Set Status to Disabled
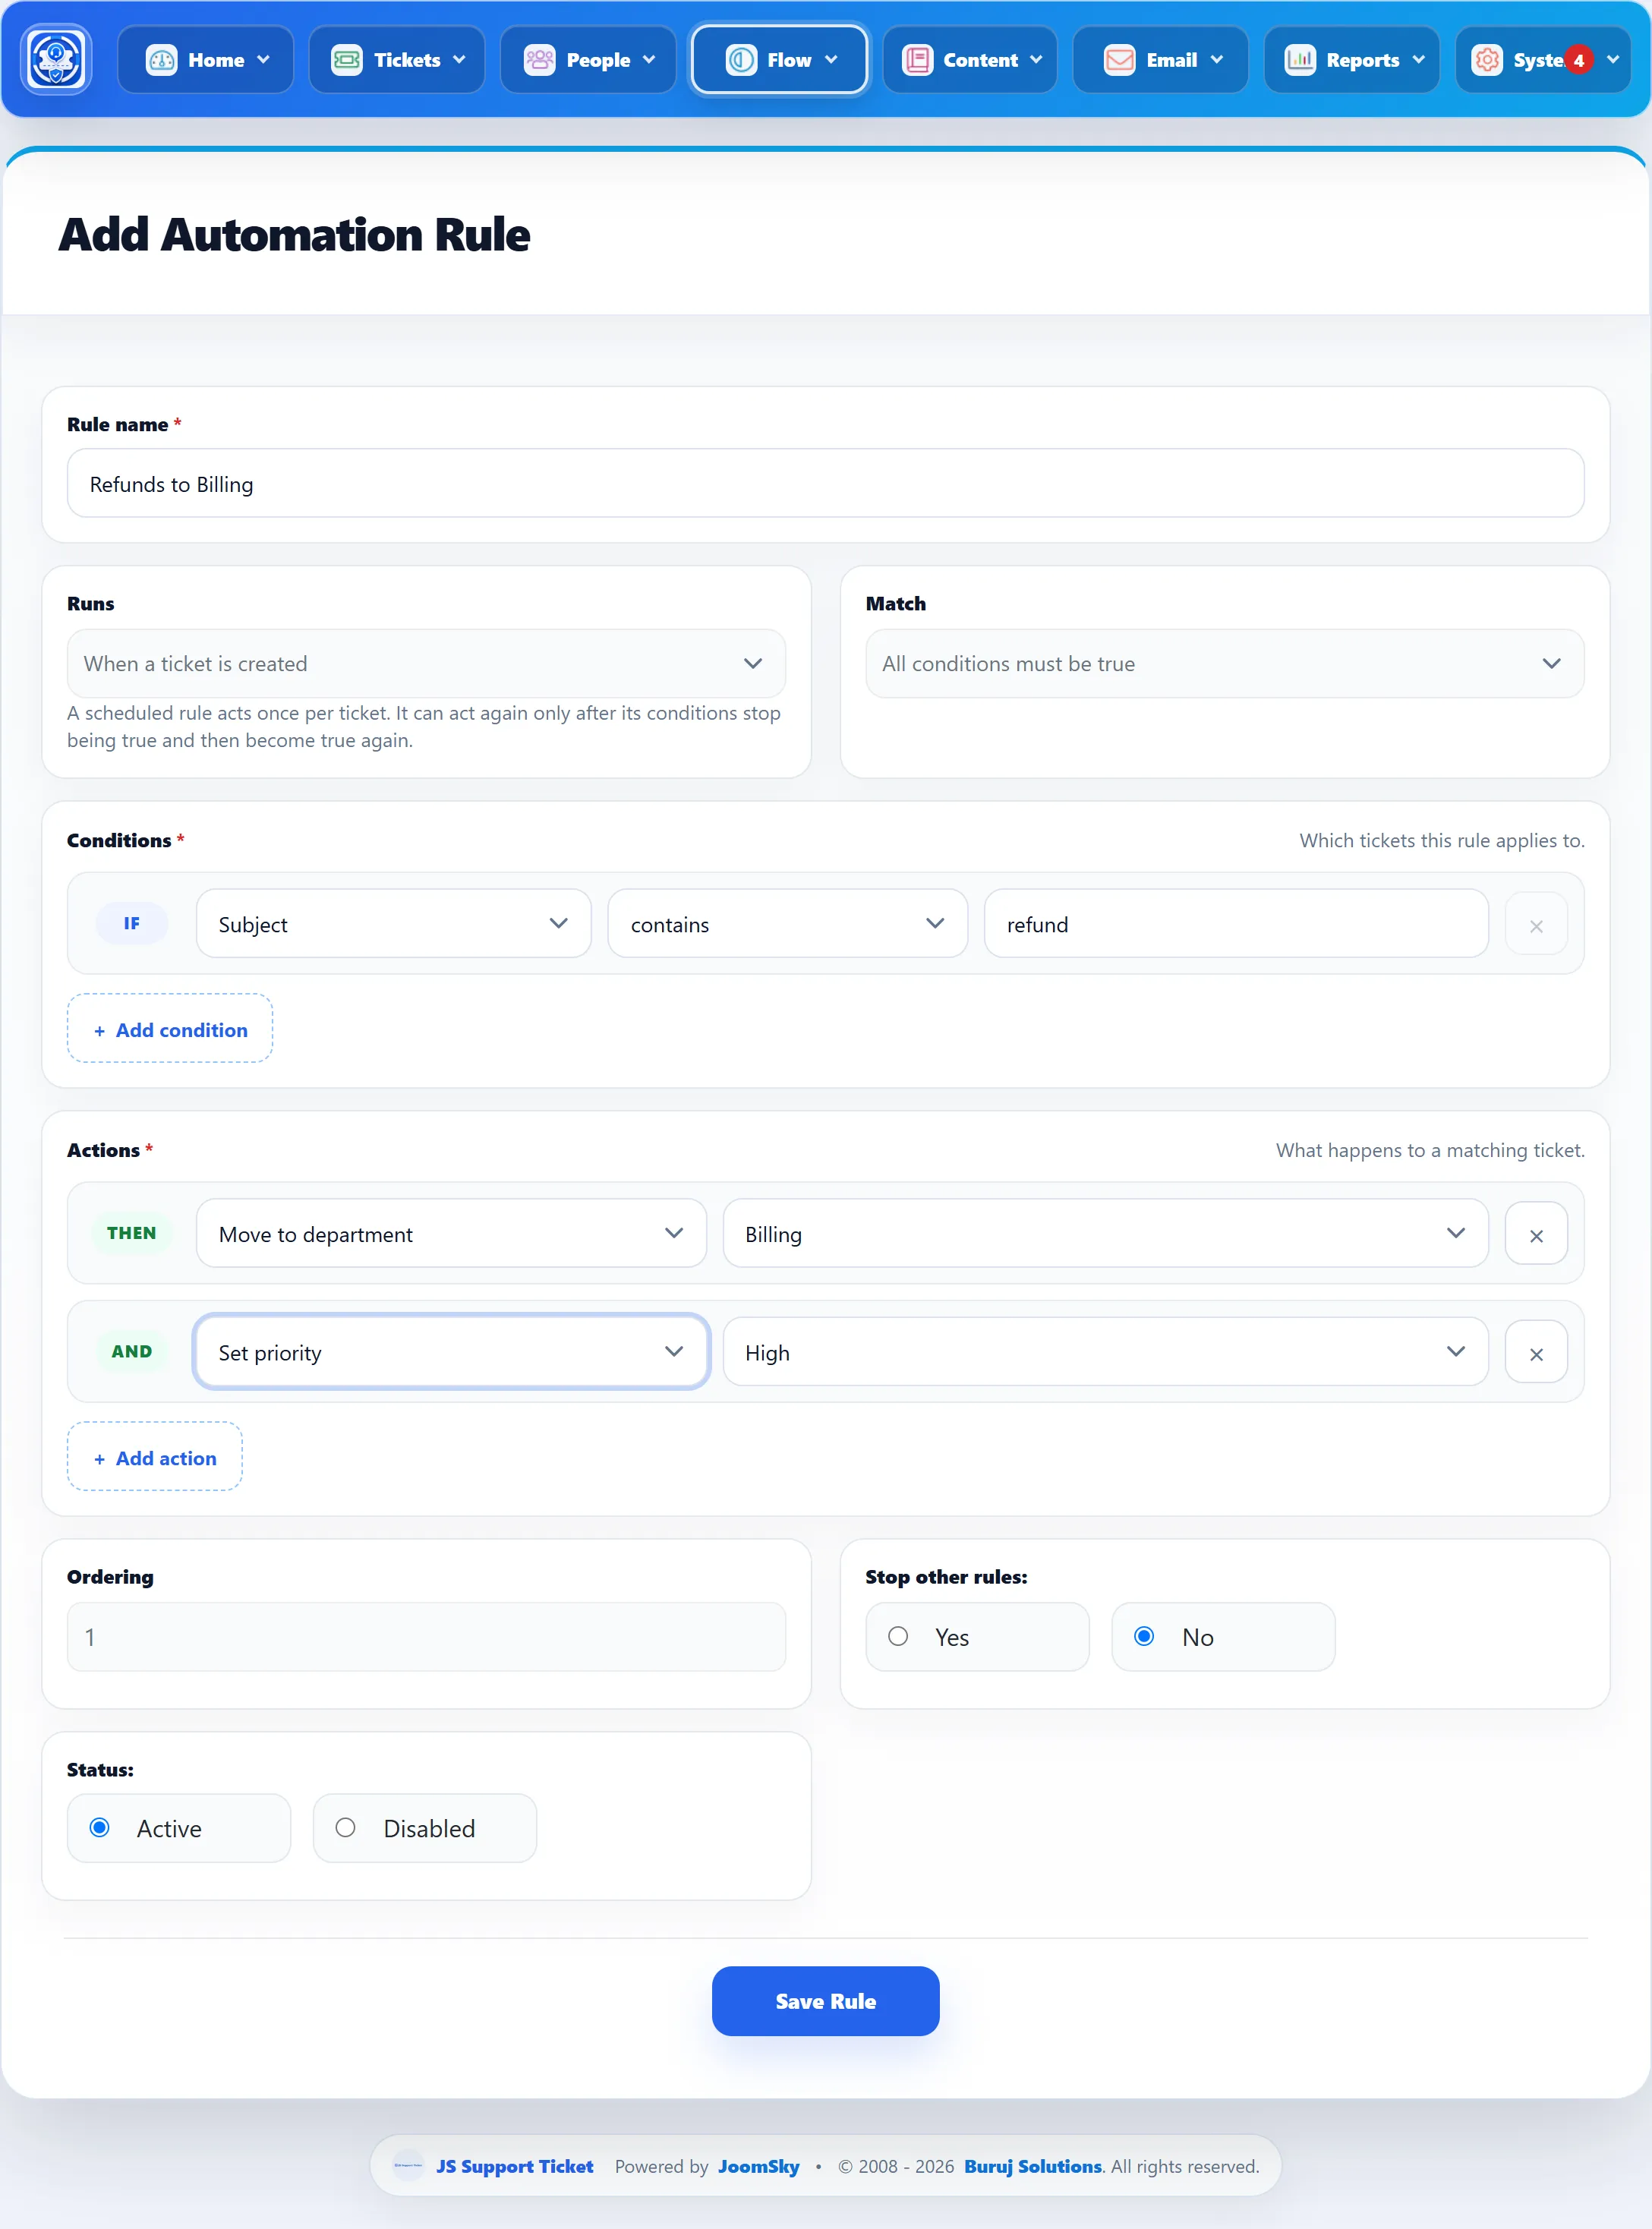 point(425,1828)
